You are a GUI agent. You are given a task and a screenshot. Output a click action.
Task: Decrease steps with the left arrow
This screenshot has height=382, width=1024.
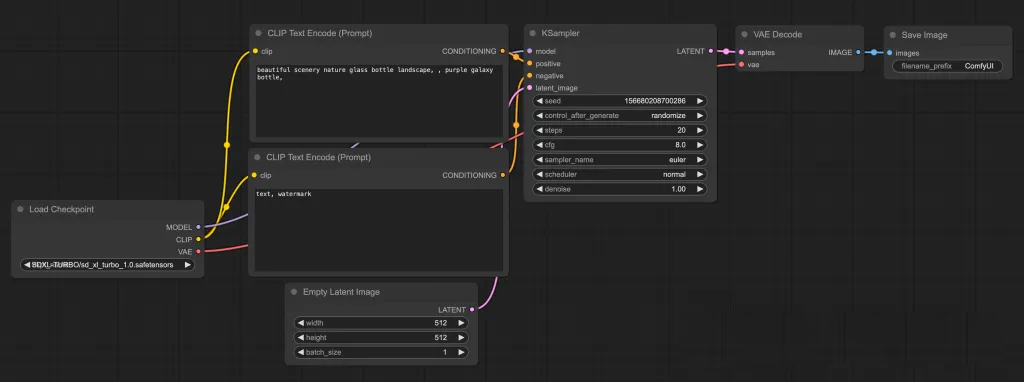point(539,130)
